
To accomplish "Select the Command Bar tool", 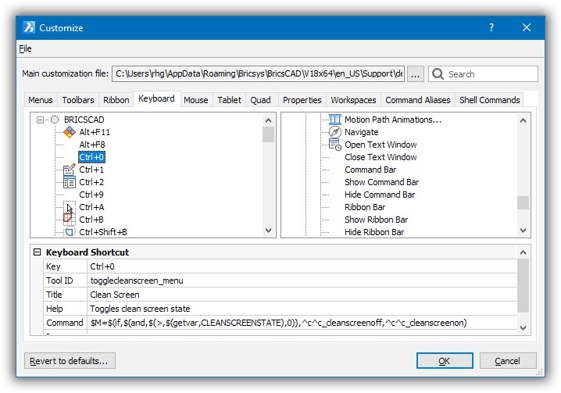I will pos(370,170).
